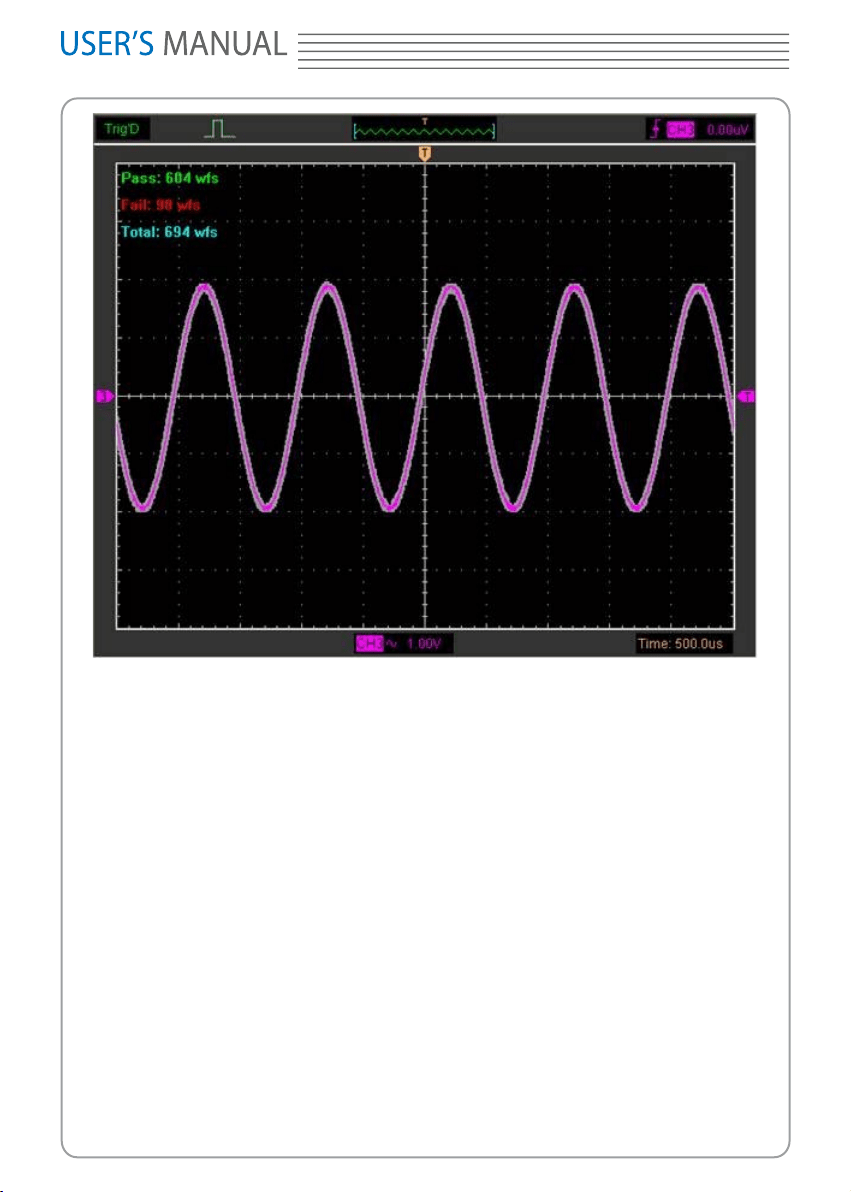Select the channel 3 ground marker at left
This screenshot has height=1192, width=851.
coord(104,396)
